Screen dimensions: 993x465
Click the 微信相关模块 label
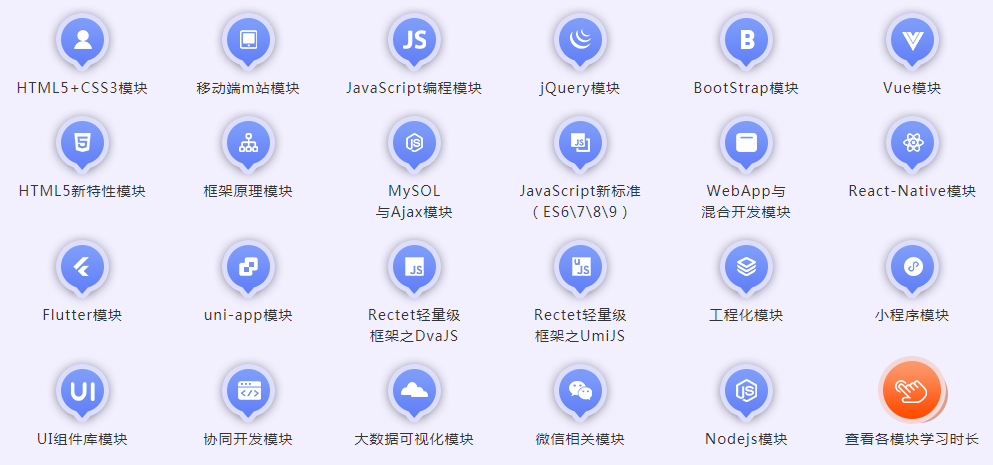point(580,439)
